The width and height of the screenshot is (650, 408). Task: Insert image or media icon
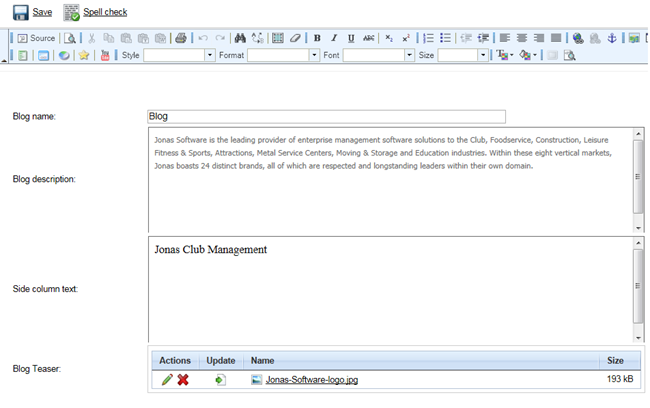[634, 38]
